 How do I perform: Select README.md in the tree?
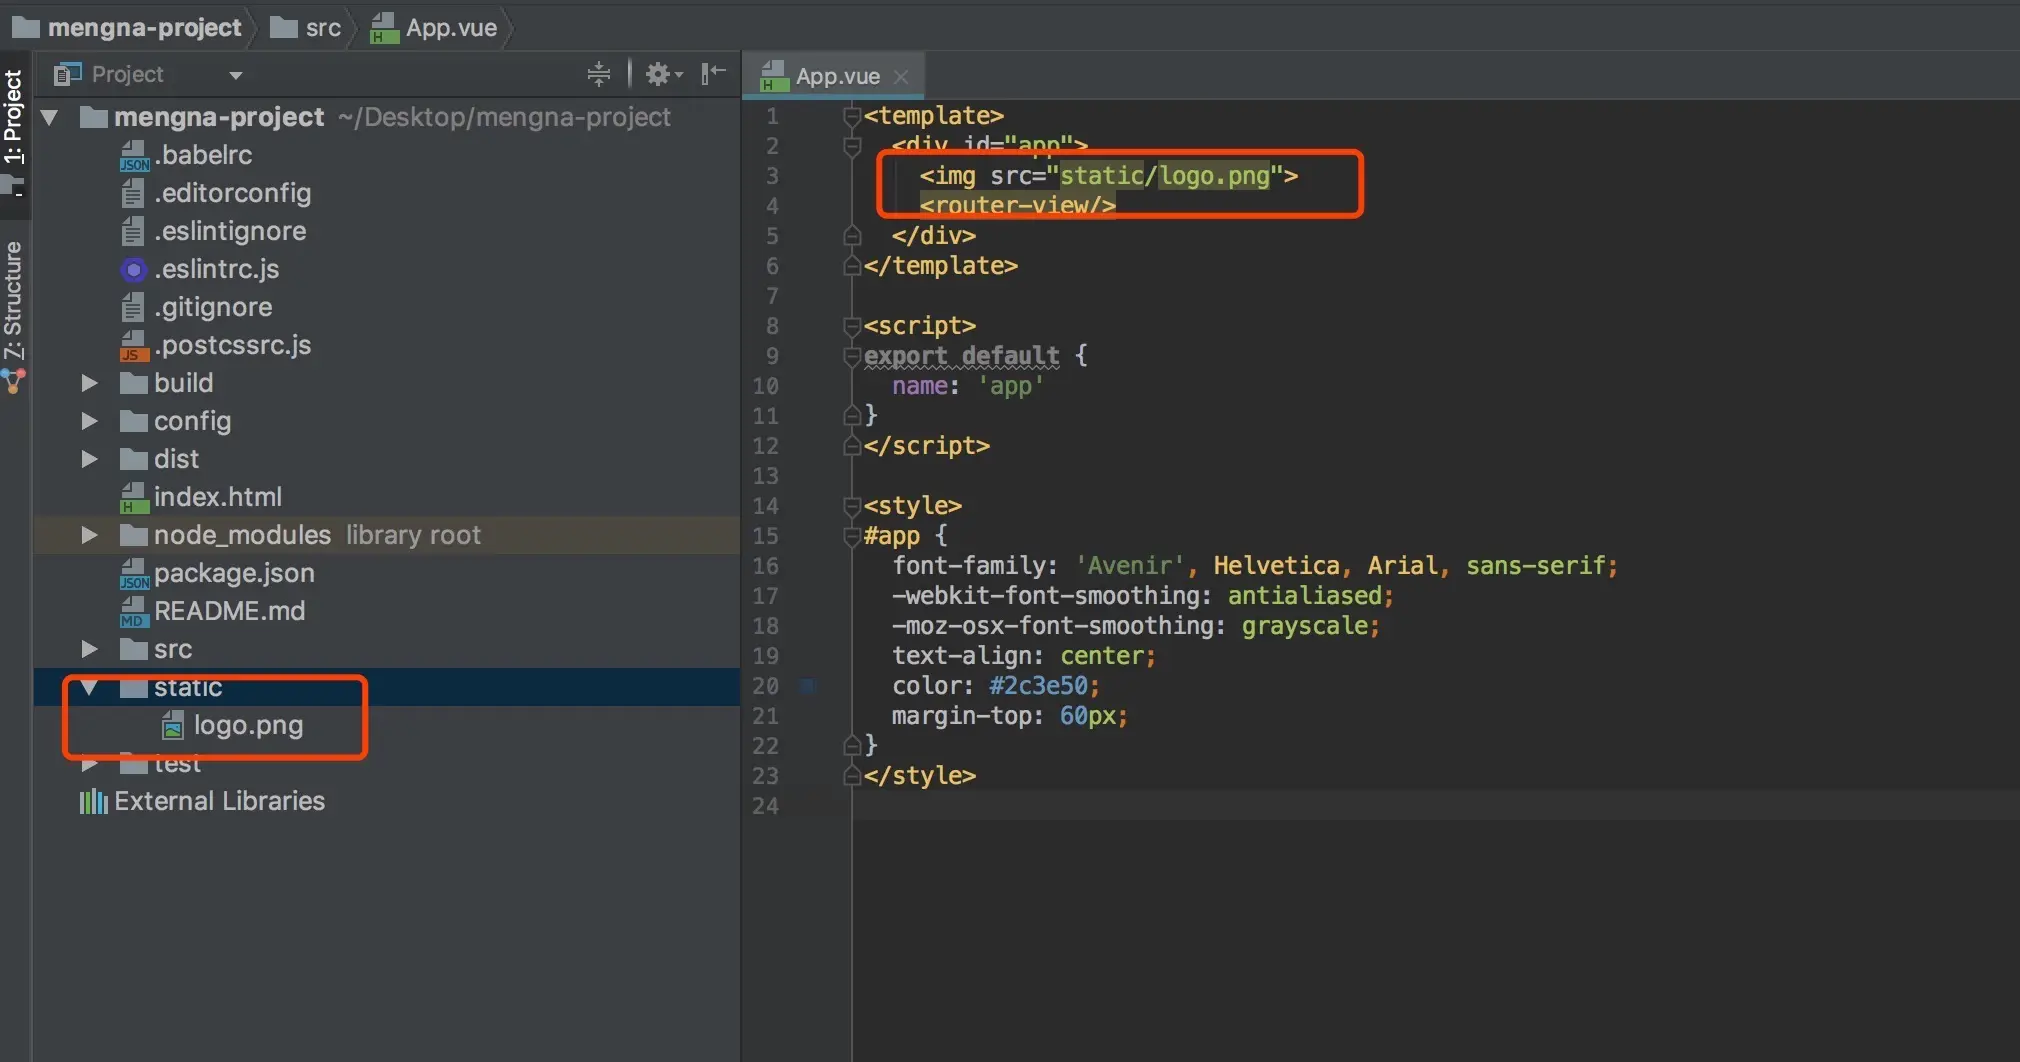coord(230,611)
